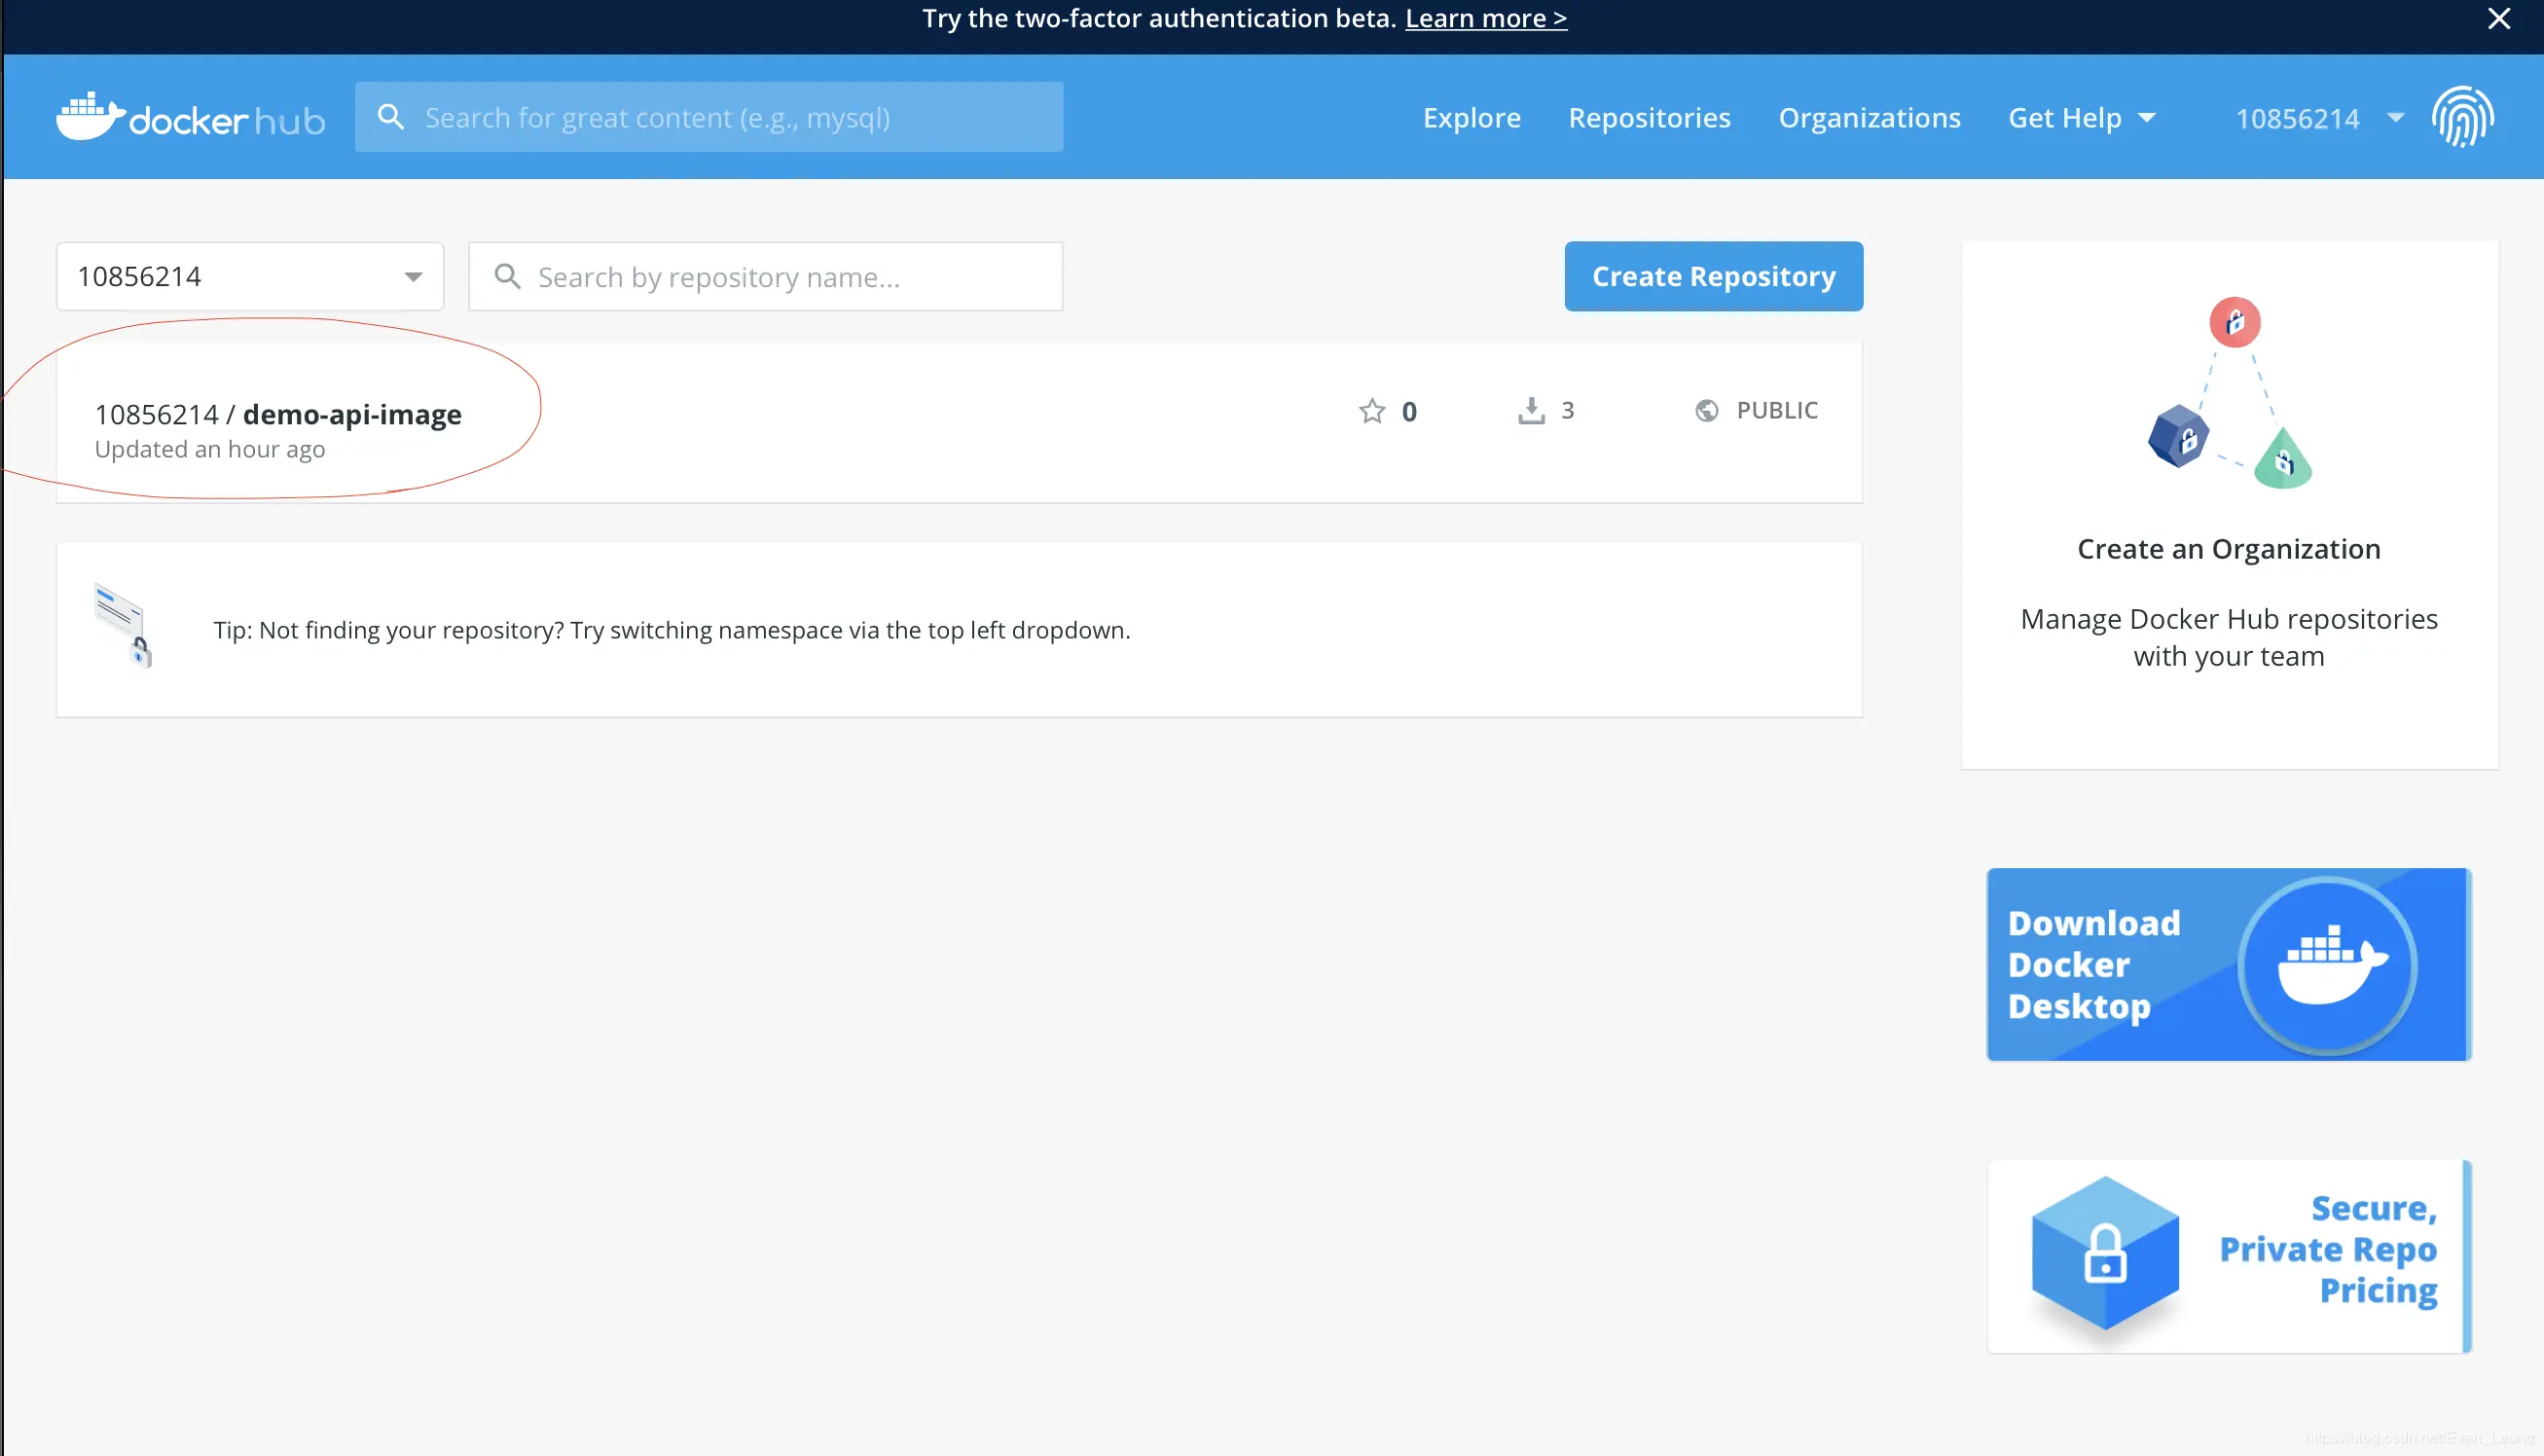Expand the 10856214 namespace dropdown
This screenshot has height=1456, width=2544.
[x=250, y=277]
